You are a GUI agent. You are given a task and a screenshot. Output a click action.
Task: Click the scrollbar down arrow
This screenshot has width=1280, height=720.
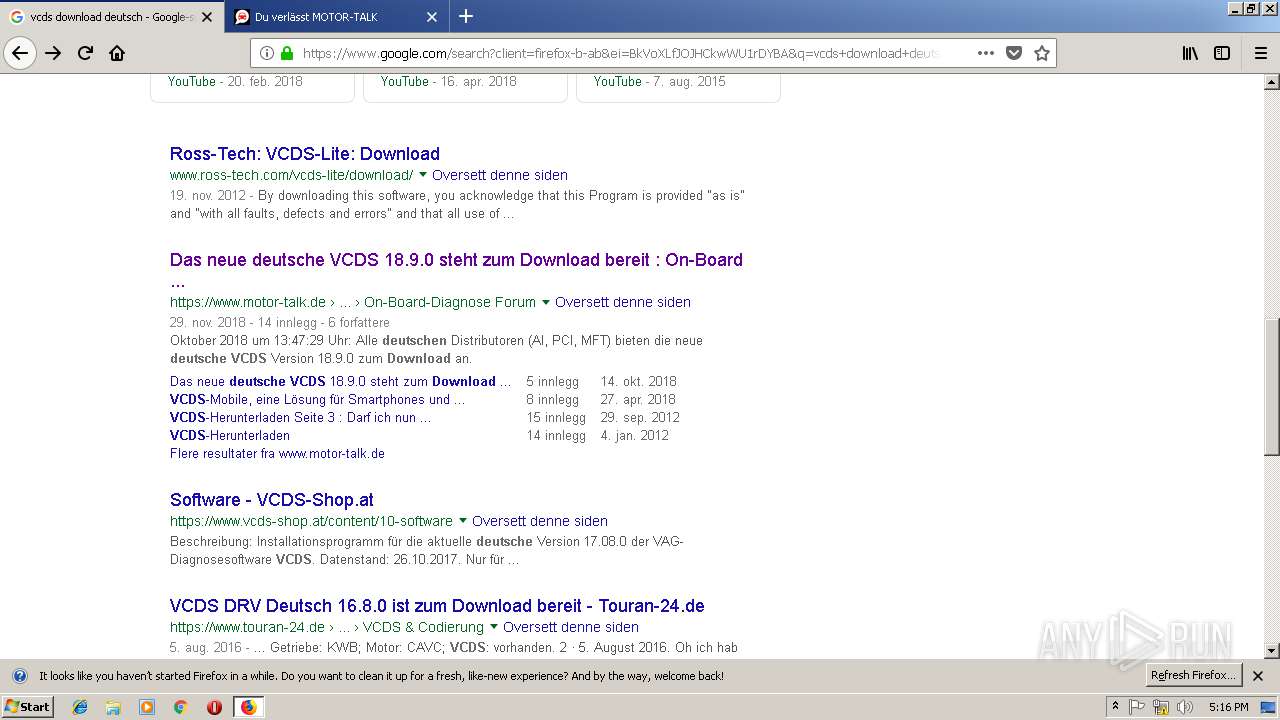pyautogui.click(x=1272, y=650)
